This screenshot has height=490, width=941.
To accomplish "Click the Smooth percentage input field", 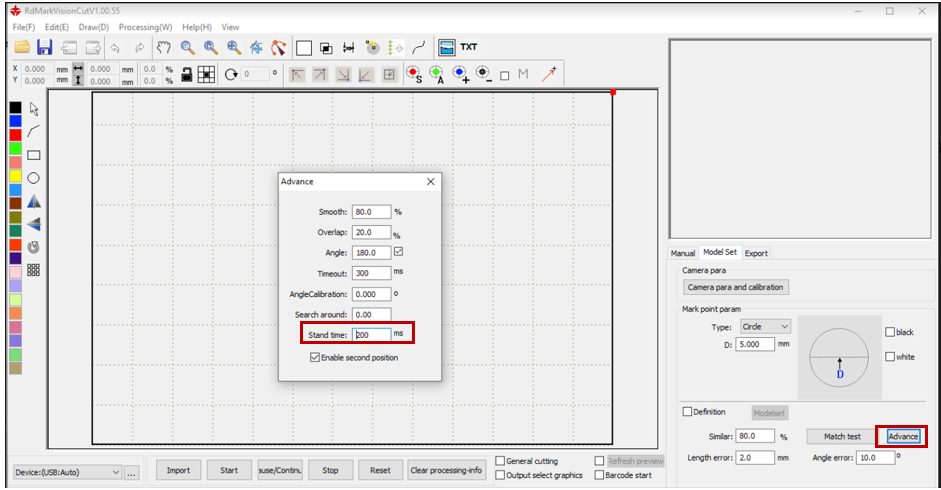I will pyautogui.click(x=371, y=212).
